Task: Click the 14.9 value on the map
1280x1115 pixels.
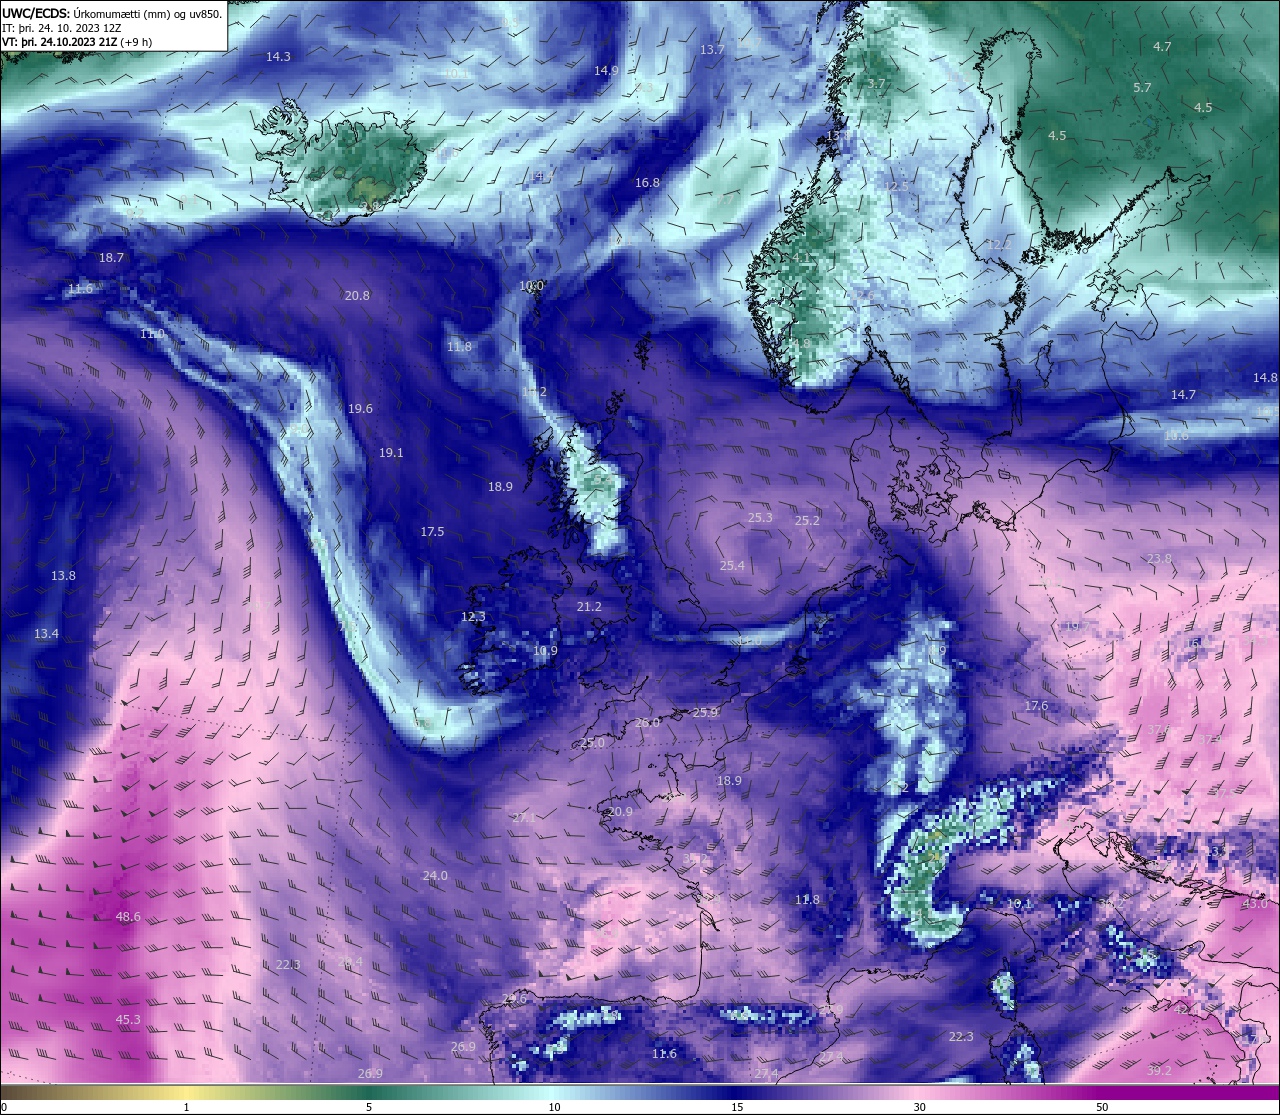Action: coord(606,71)
